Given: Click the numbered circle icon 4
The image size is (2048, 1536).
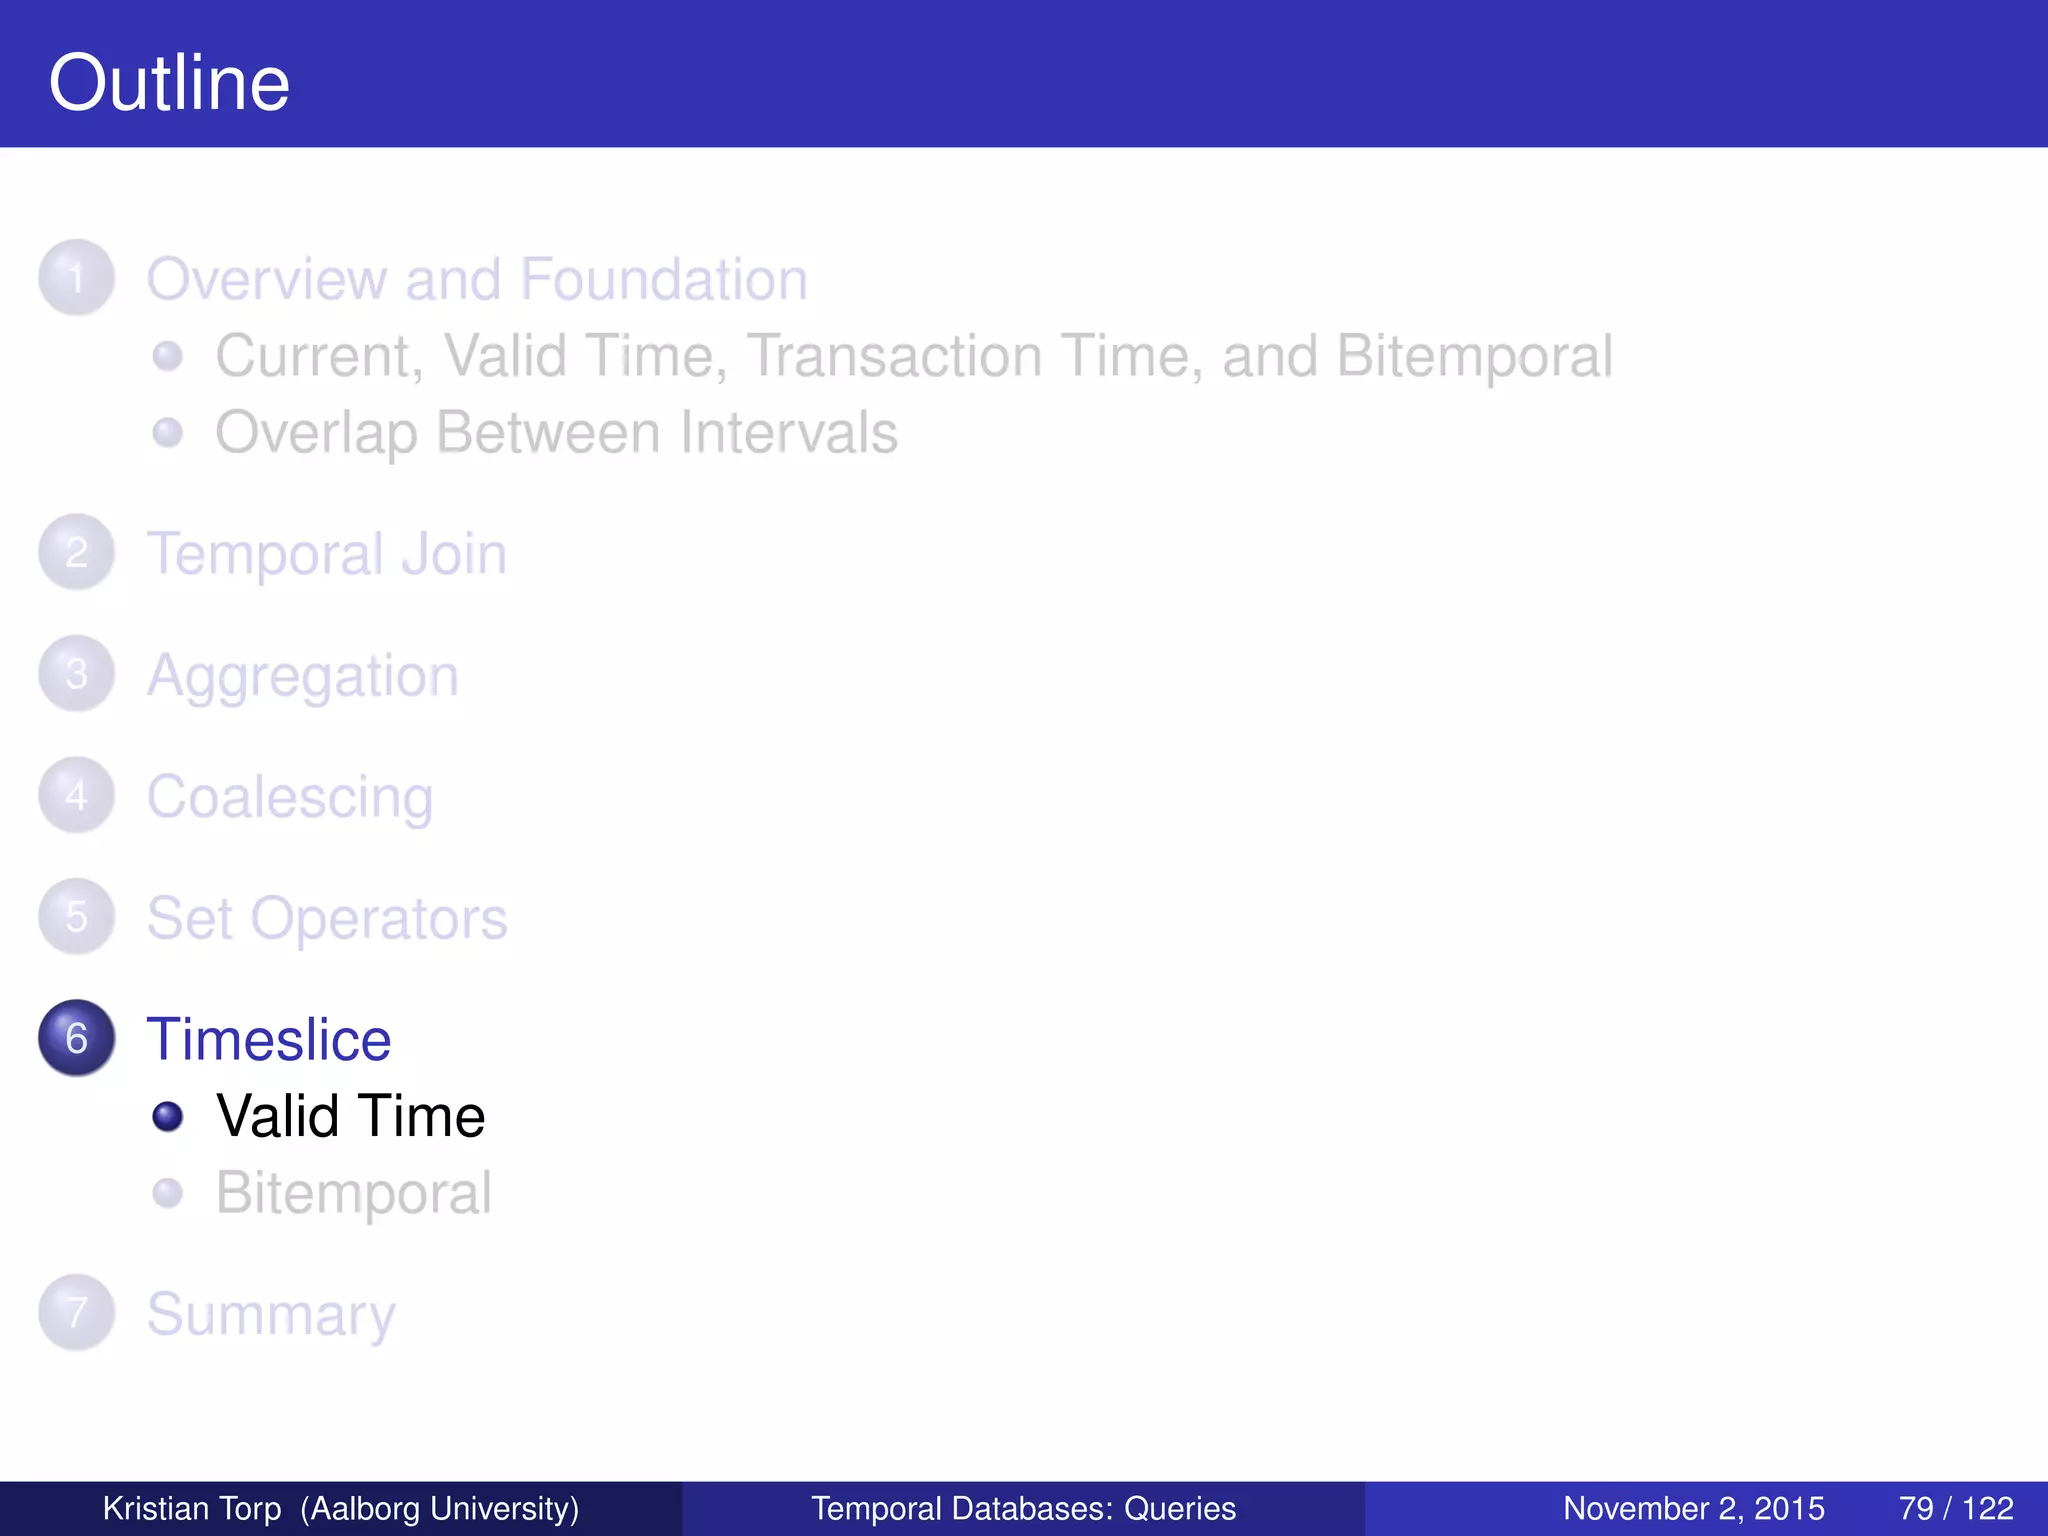Looking at the screenshot, I should pyautogui.click(x=76, y=796).
